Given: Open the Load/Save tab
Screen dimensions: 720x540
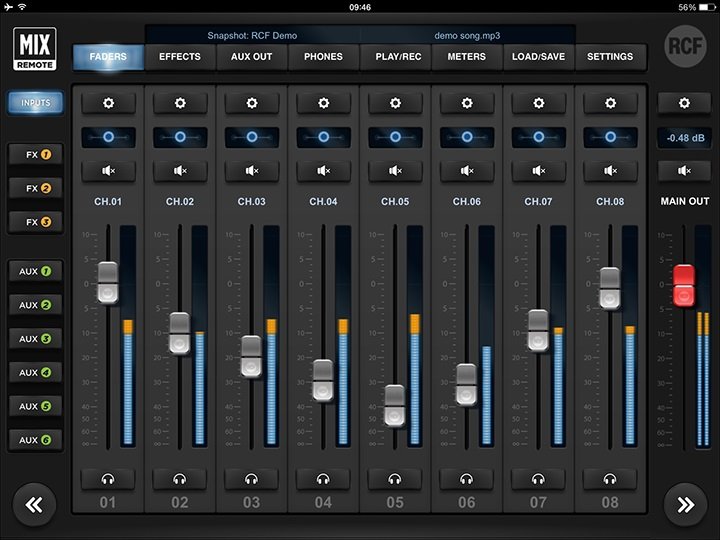Looking at the screenshot, I should click(x=538, y=57).
